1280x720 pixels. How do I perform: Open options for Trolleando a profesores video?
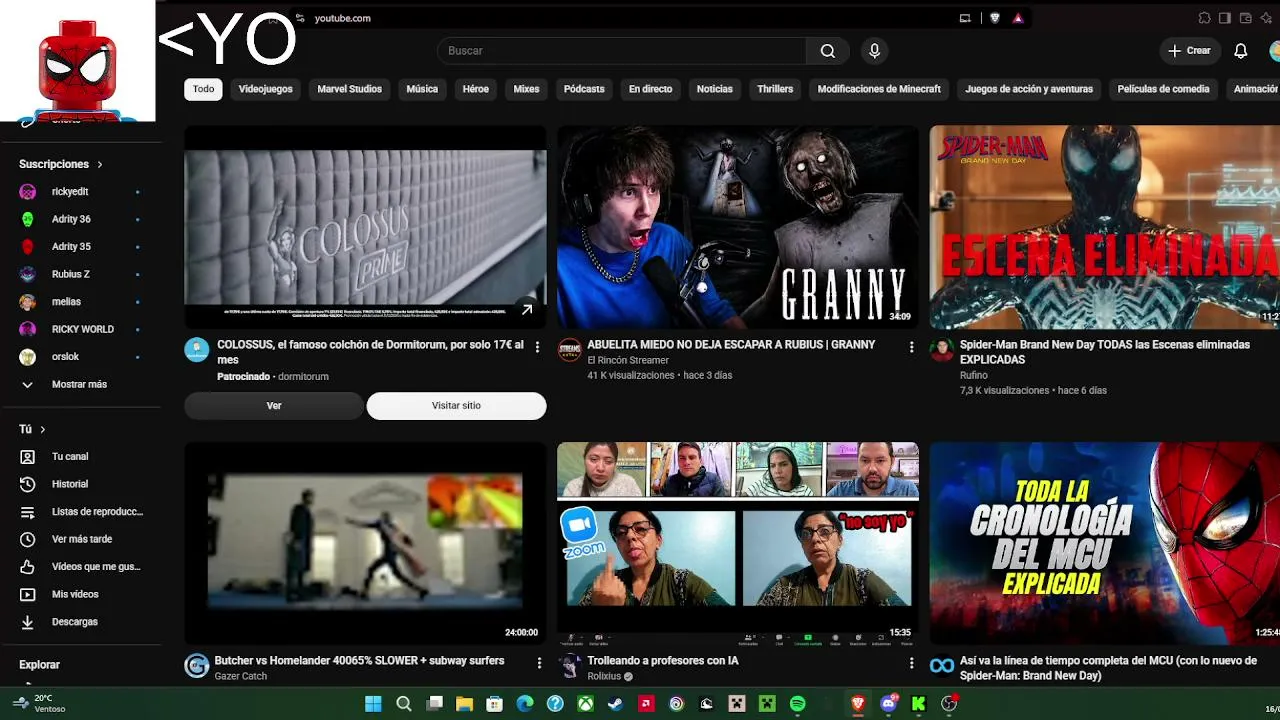pos(911,663)
